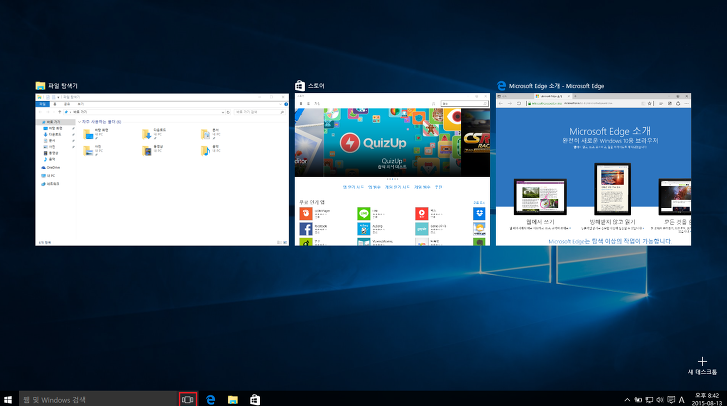Open the Action Center notifications icon
This screenshot has width=727, height=406.
pos(671,400)
